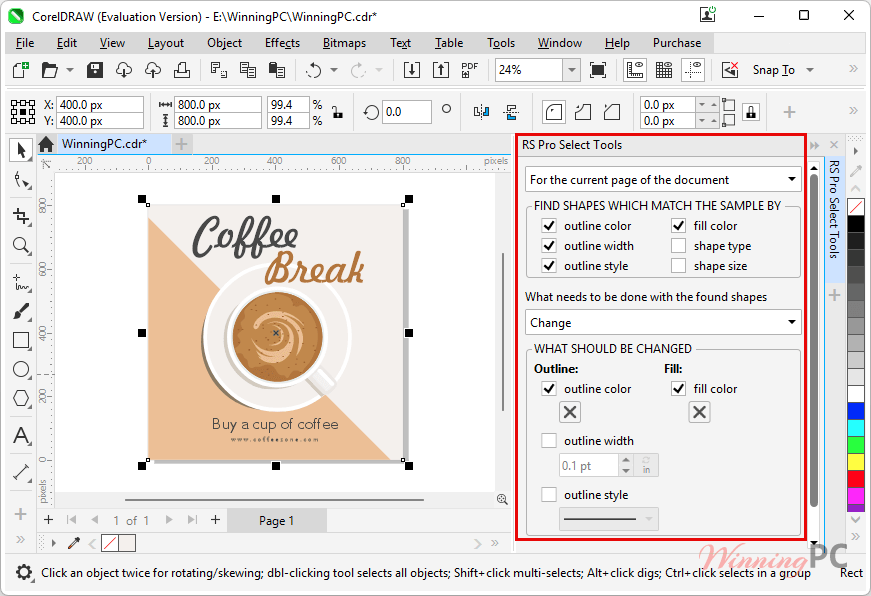Save the document
871x596 pixels.
pyautogui.click(x=95, y=70)
